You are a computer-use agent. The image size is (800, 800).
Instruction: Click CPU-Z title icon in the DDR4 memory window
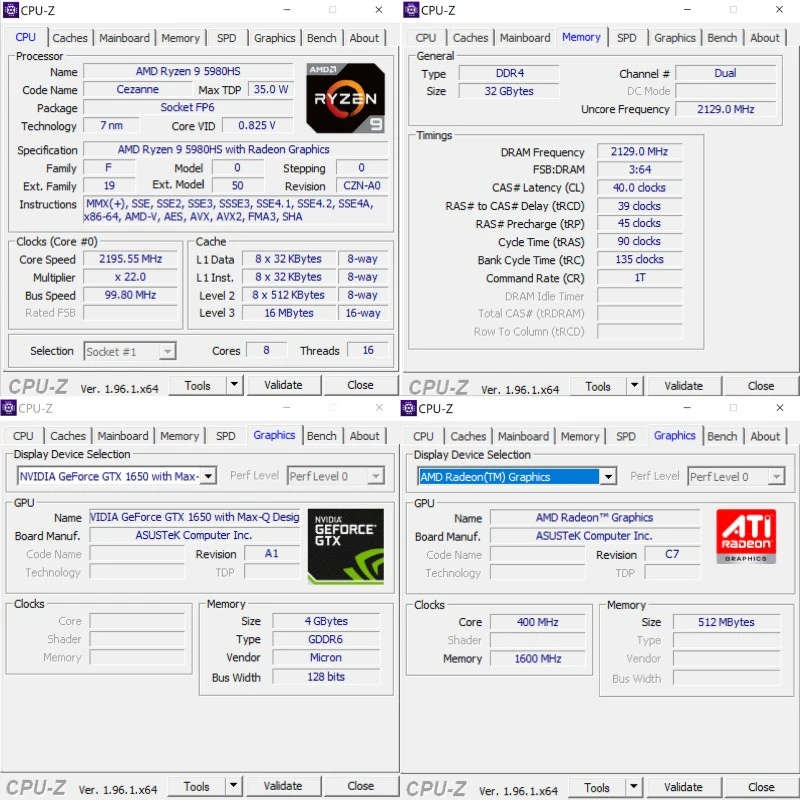tap(410, 10)
